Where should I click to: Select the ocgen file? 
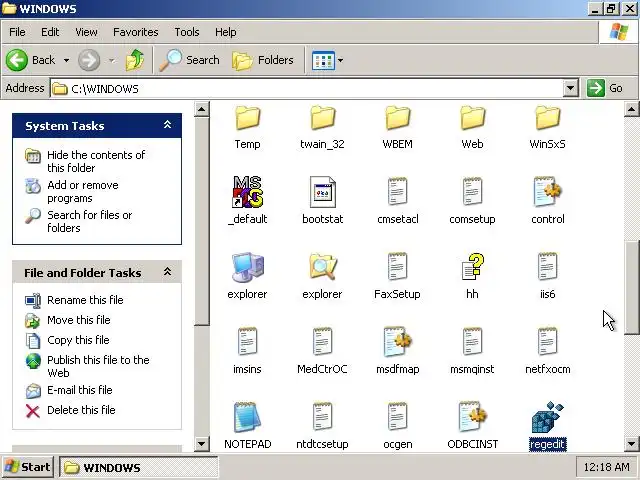398,426
